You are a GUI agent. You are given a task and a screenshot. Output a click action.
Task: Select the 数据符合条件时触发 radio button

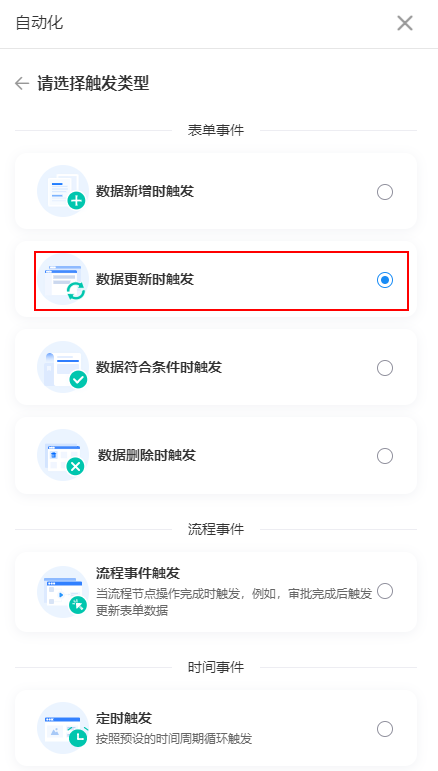[x=385, y=368]
